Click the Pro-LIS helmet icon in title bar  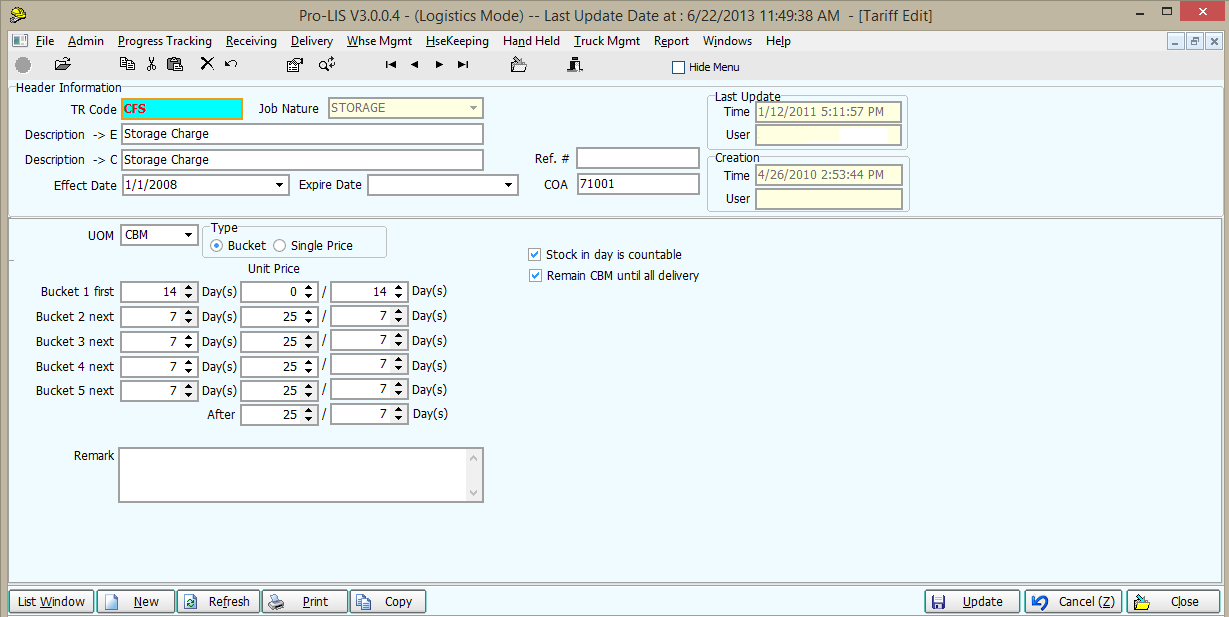click(17, 15)
